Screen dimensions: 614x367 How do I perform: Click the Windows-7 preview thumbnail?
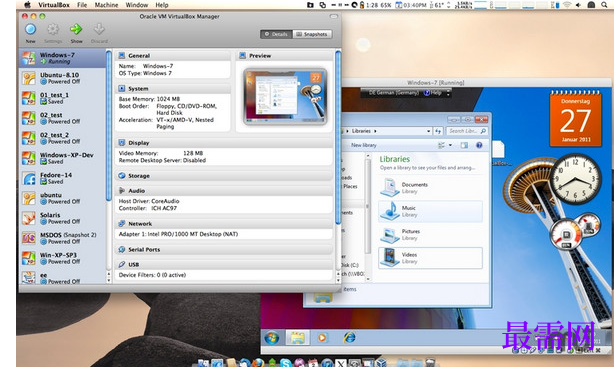click(x=285, y=97)
